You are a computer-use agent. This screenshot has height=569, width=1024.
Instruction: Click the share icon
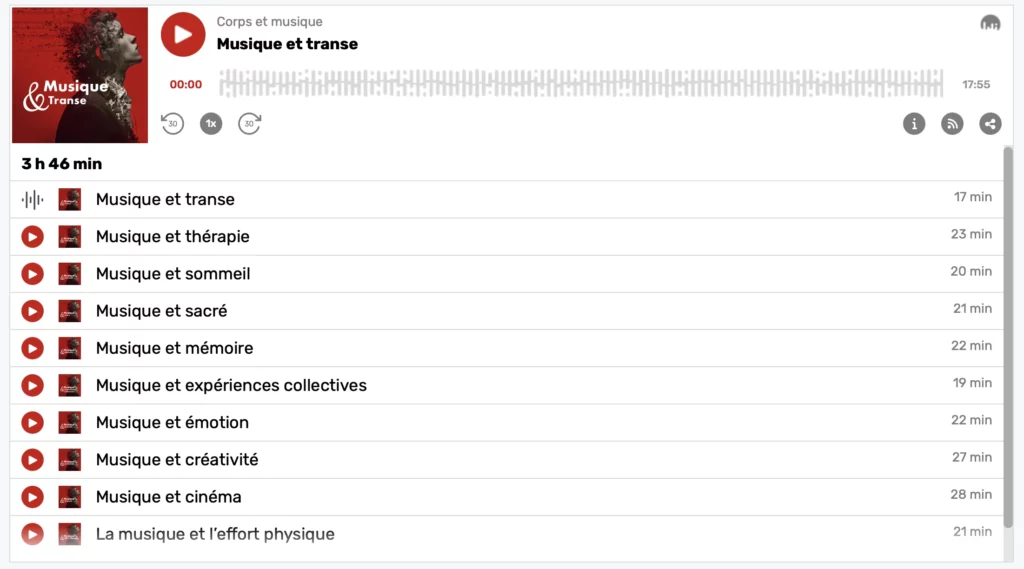pos(990,123)
